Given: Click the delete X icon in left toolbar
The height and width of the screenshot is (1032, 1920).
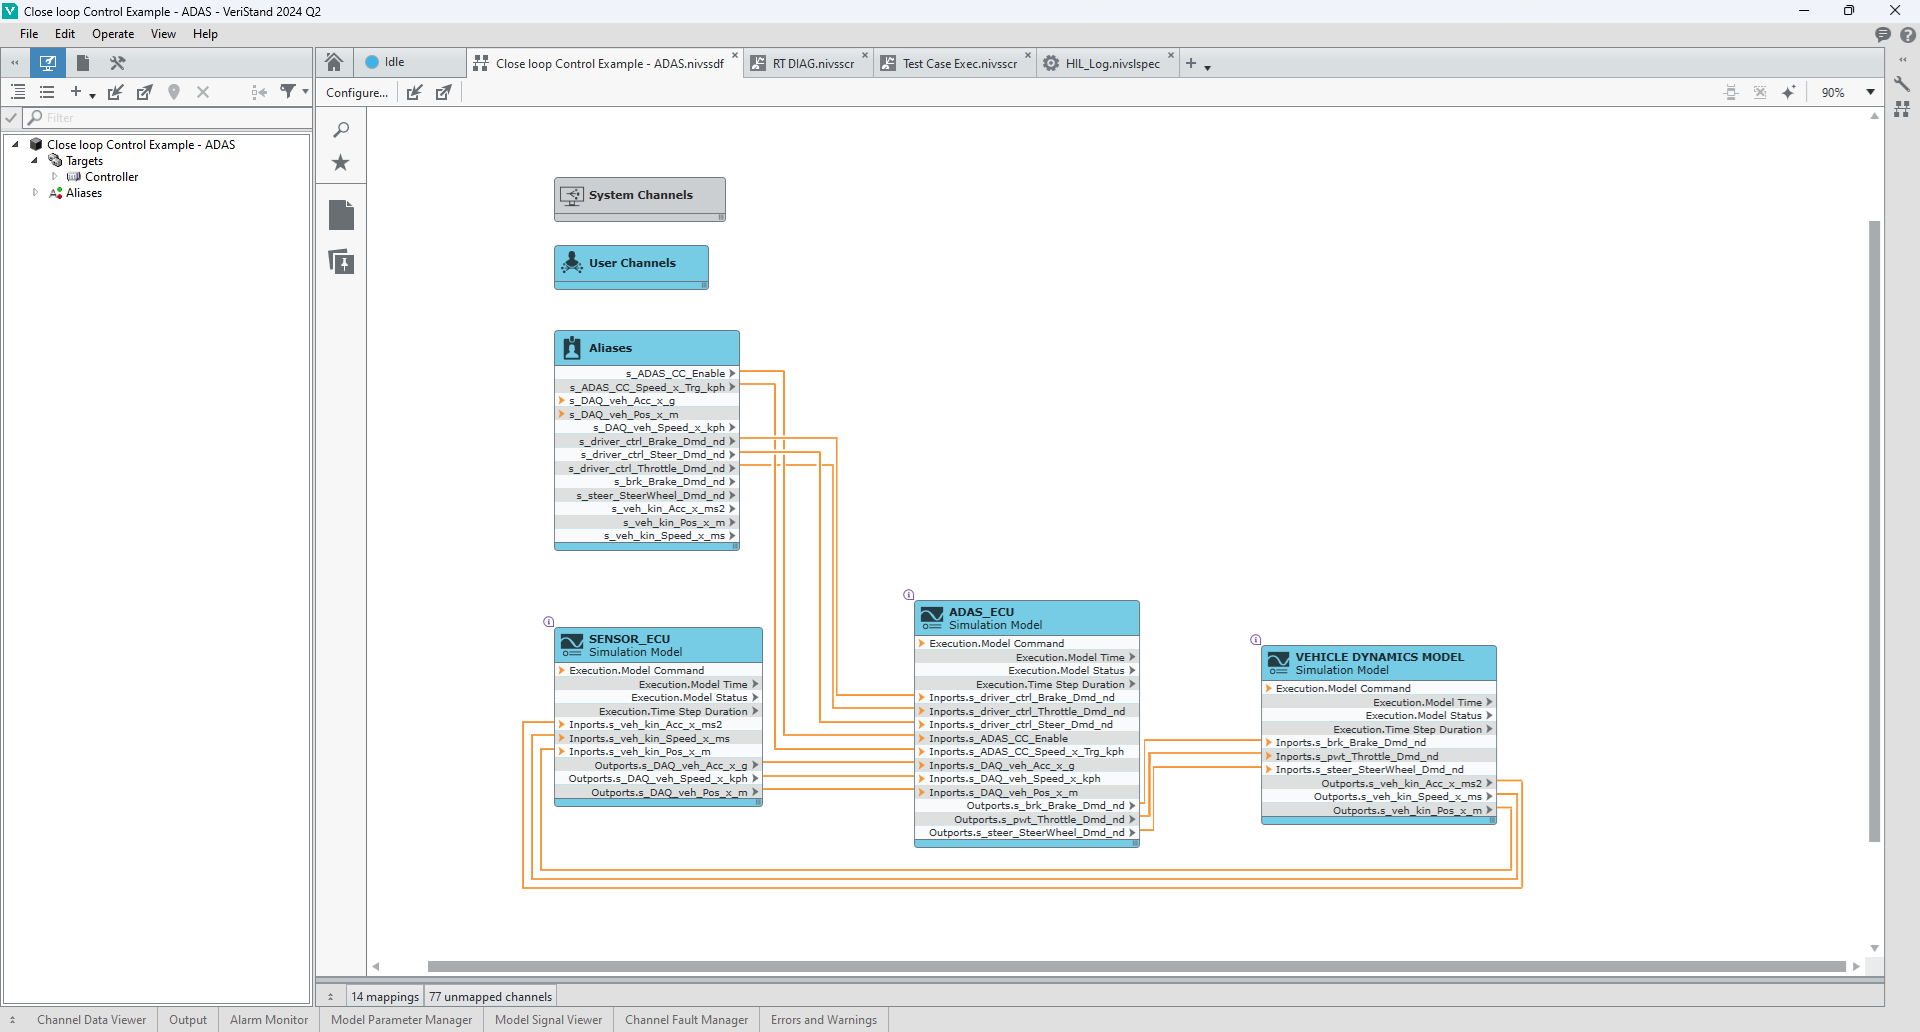Looking at the screenshot, I should point(203,92).
